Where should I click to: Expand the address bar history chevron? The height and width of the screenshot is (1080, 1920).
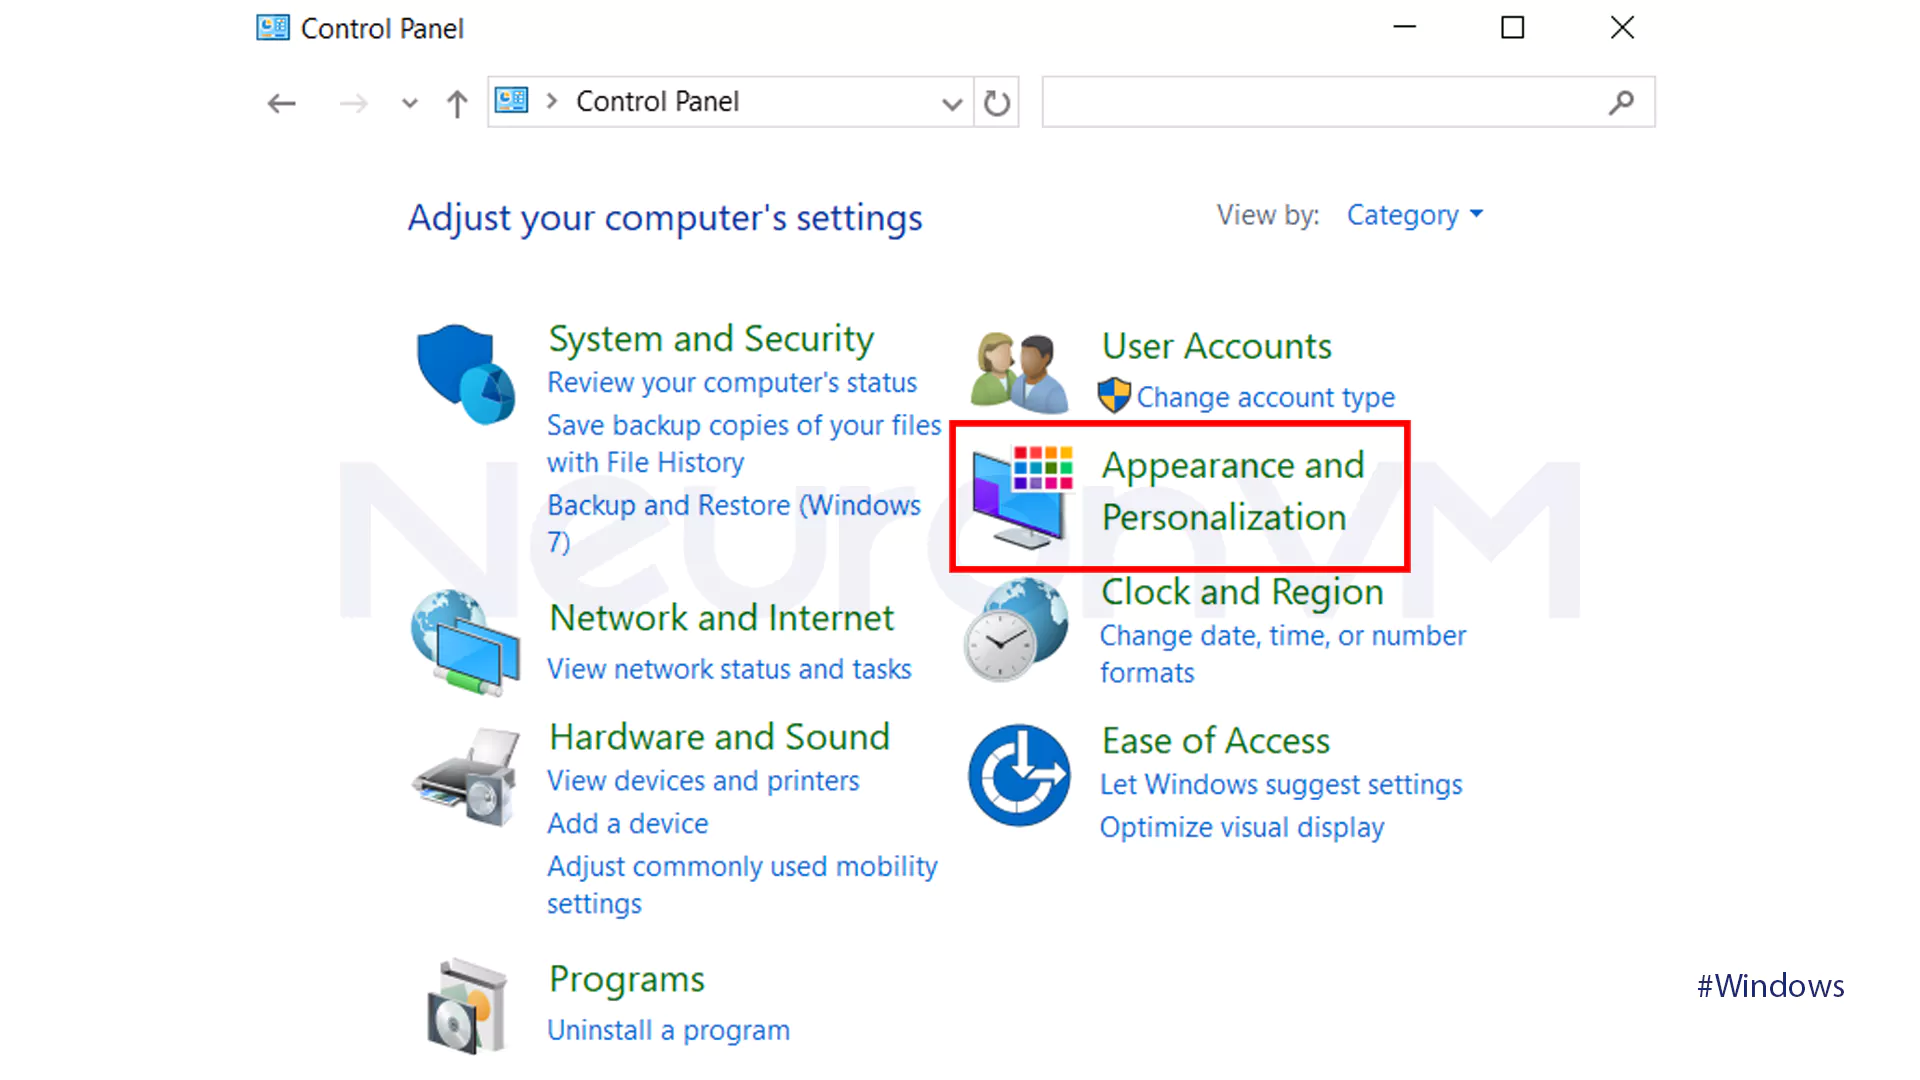point(950,102)
